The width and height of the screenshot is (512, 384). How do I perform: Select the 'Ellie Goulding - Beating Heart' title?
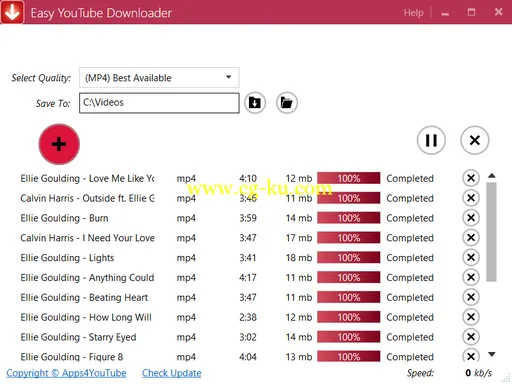click(x=84, y=297)
